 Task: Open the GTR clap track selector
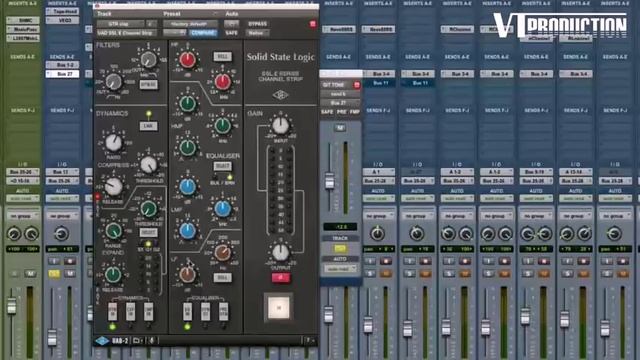pyautogui.click(x=120, y=24)
